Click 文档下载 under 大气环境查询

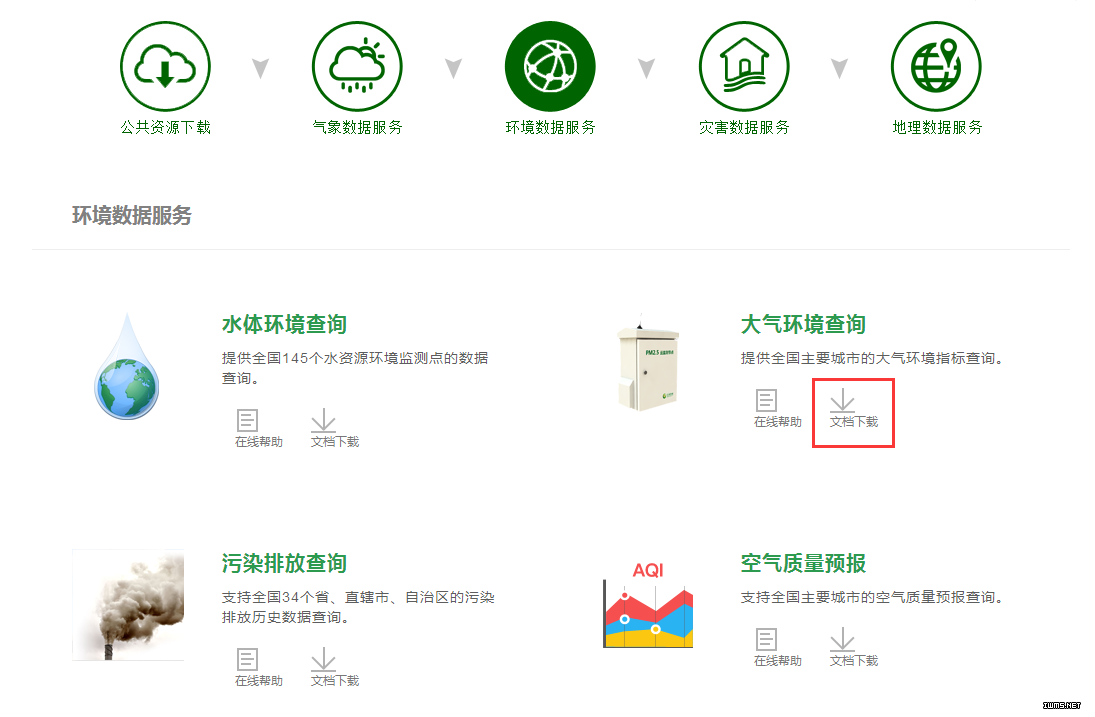point(854,408)
